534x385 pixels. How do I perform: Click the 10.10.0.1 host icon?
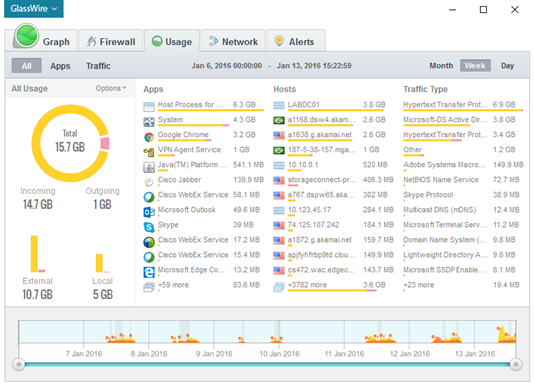click(279, 165)
